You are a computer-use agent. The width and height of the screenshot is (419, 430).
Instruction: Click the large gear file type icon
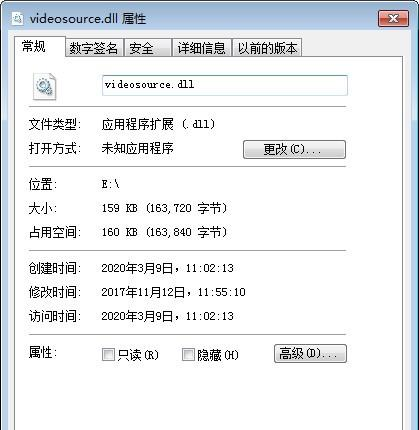click(x=45, y=86)
